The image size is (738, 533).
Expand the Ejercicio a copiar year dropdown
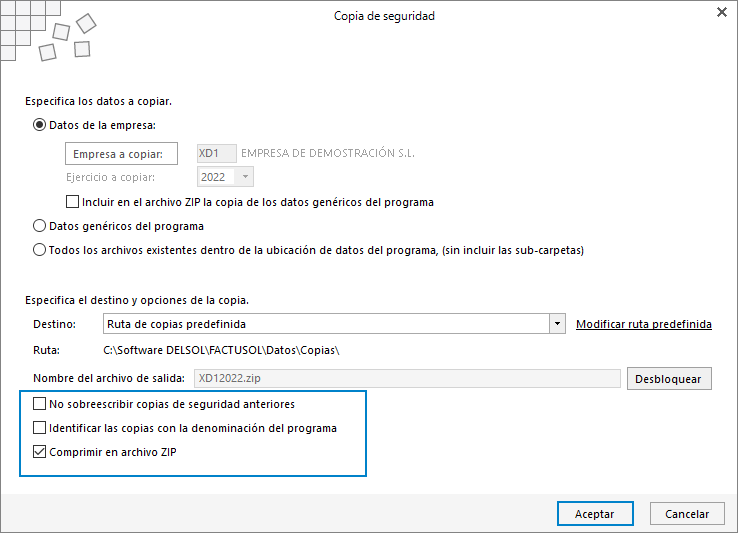point(245,177)
